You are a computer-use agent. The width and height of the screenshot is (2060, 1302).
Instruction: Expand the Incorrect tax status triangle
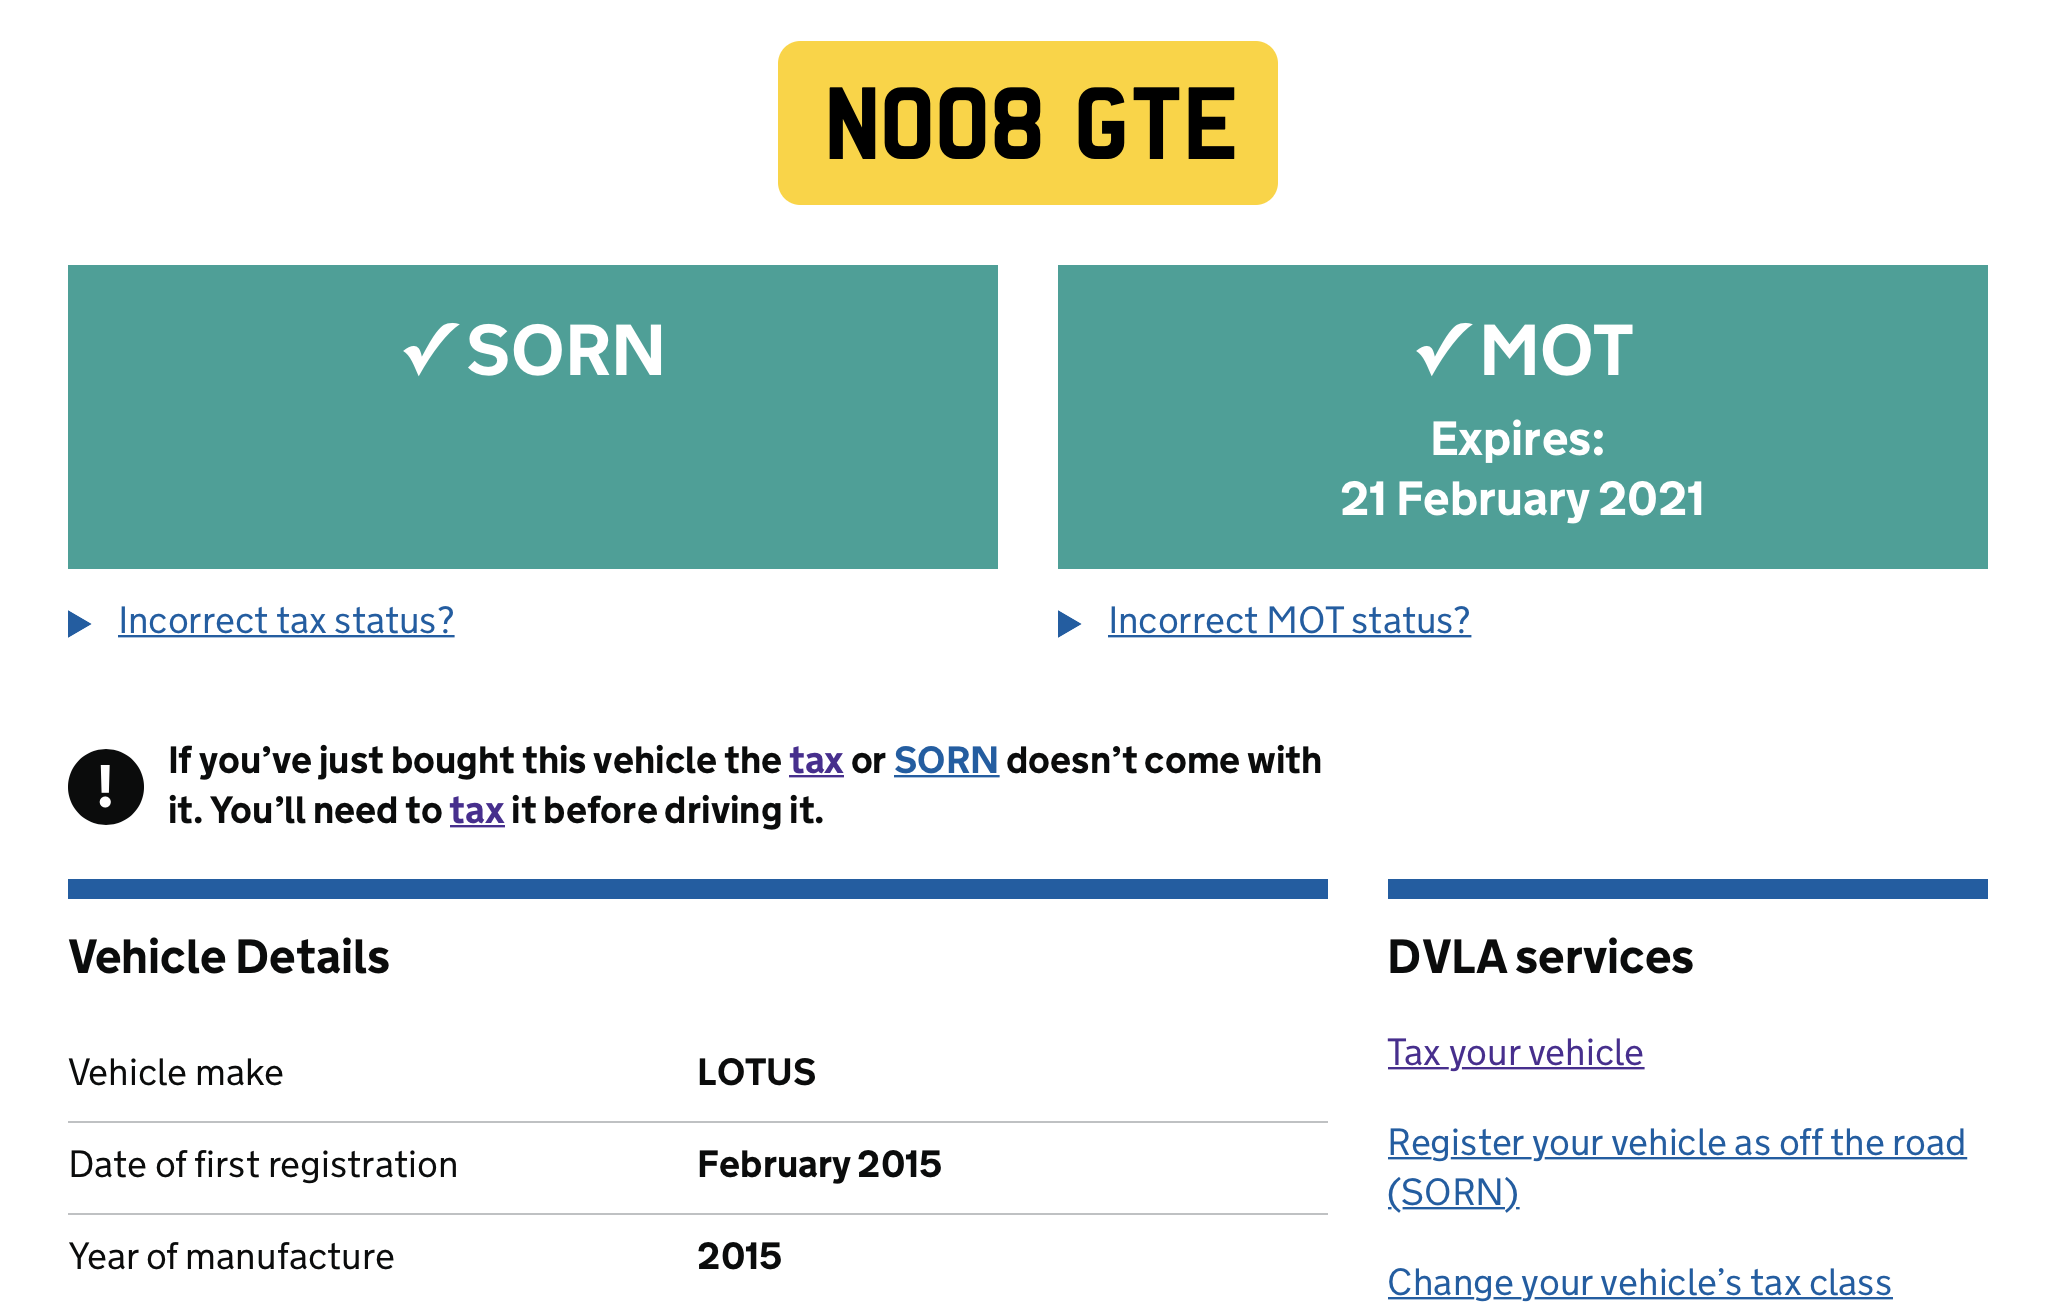point(80,623)
